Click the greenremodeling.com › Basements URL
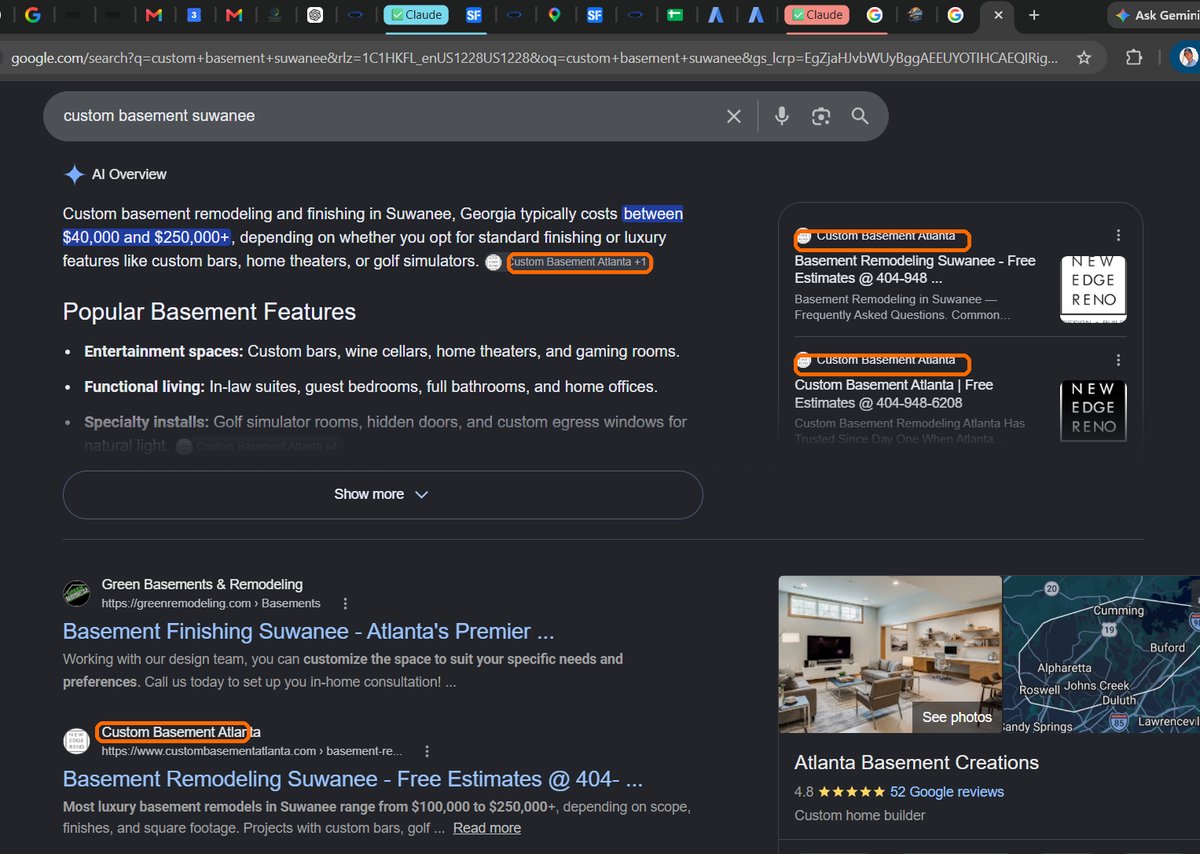Screen dimensions: 1200x854 211,603
